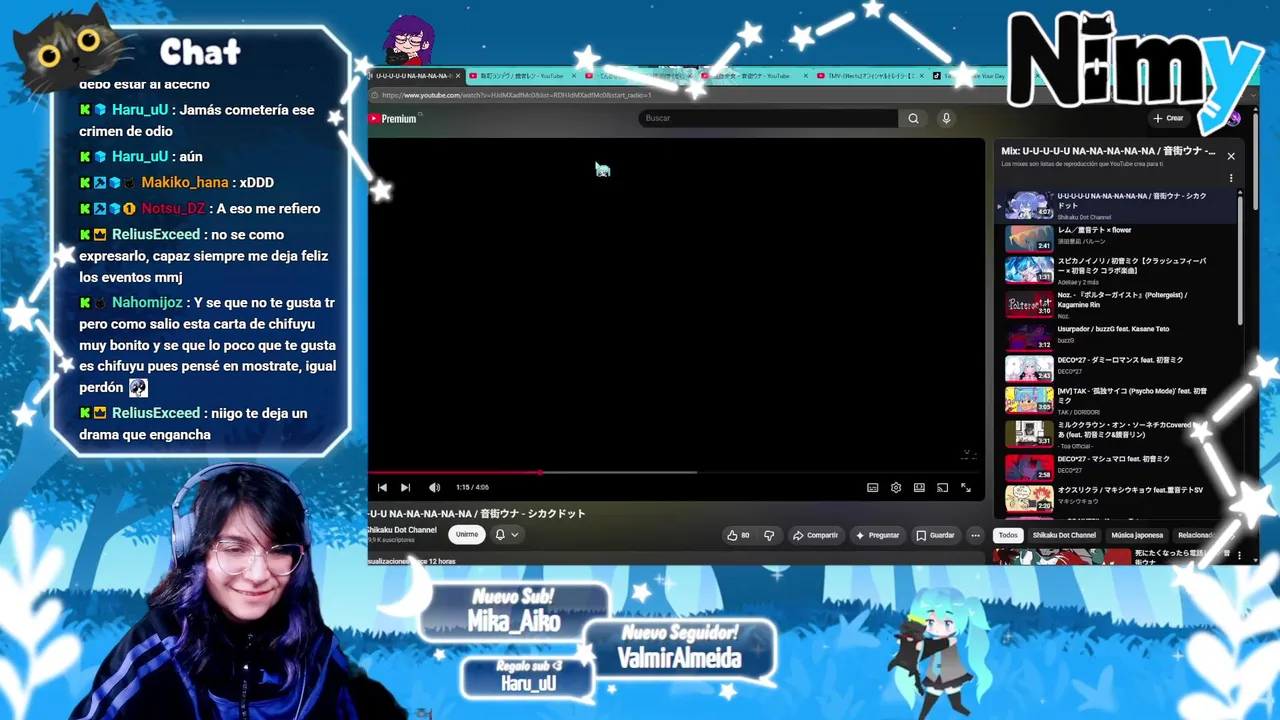Click Haru_uU username saying 'aún'

(x=140, y=157)
